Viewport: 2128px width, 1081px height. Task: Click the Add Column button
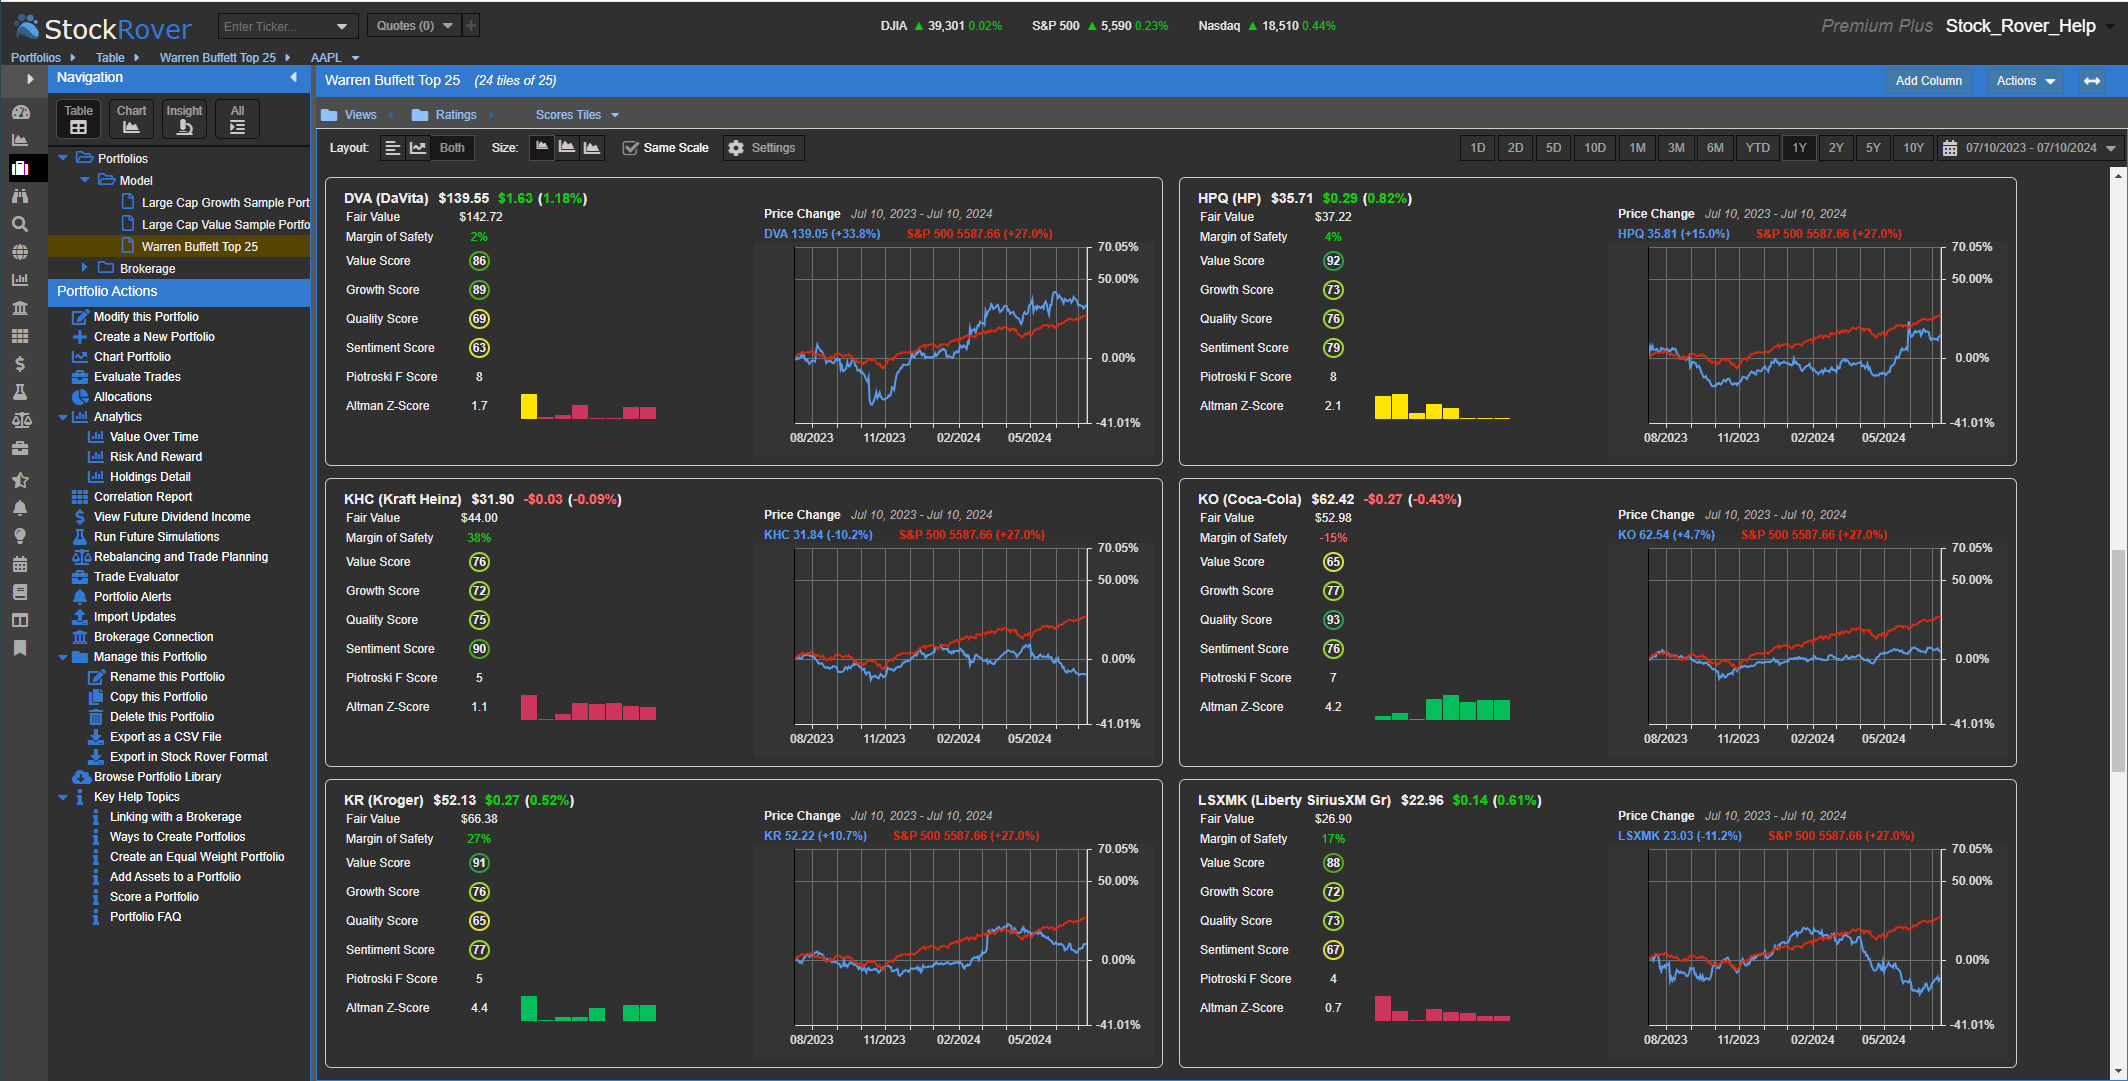1929,81
